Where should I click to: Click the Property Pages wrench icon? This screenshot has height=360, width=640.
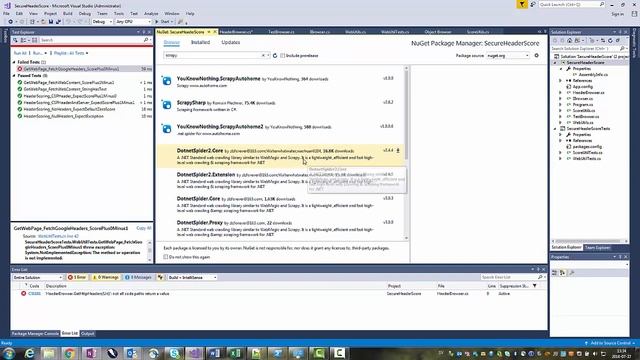571,273
